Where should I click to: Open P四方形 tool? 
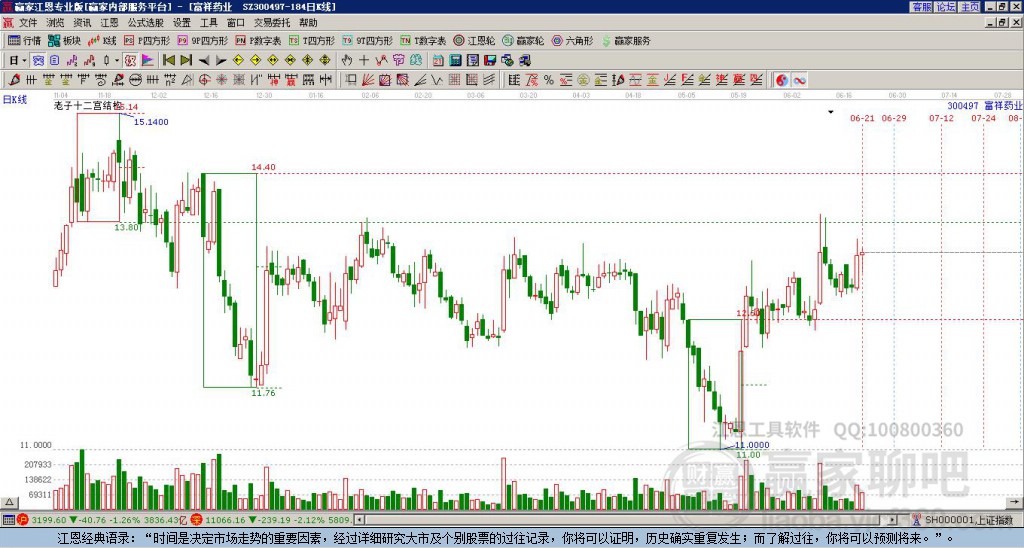tap(147, 40)
